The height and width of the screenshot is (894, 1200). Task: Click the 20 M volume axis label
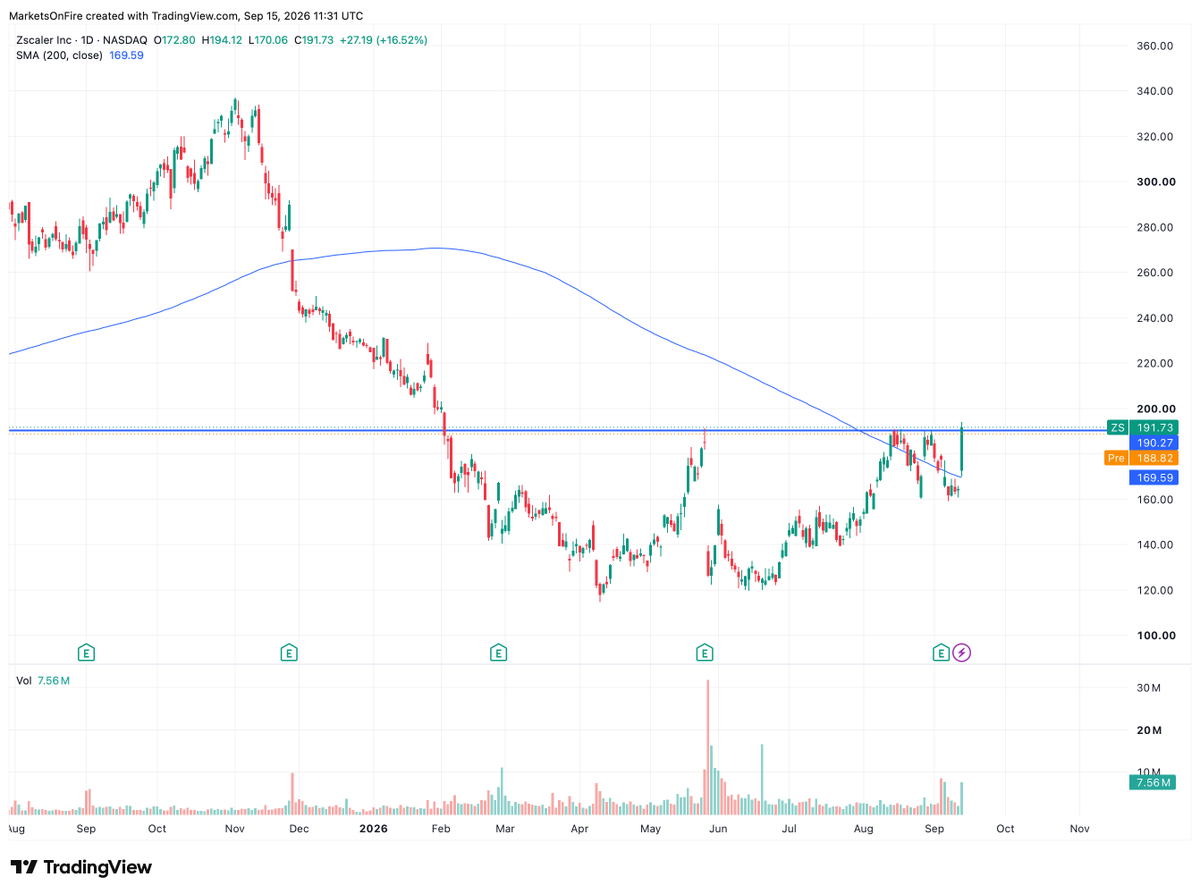[x=1147, y=730]
